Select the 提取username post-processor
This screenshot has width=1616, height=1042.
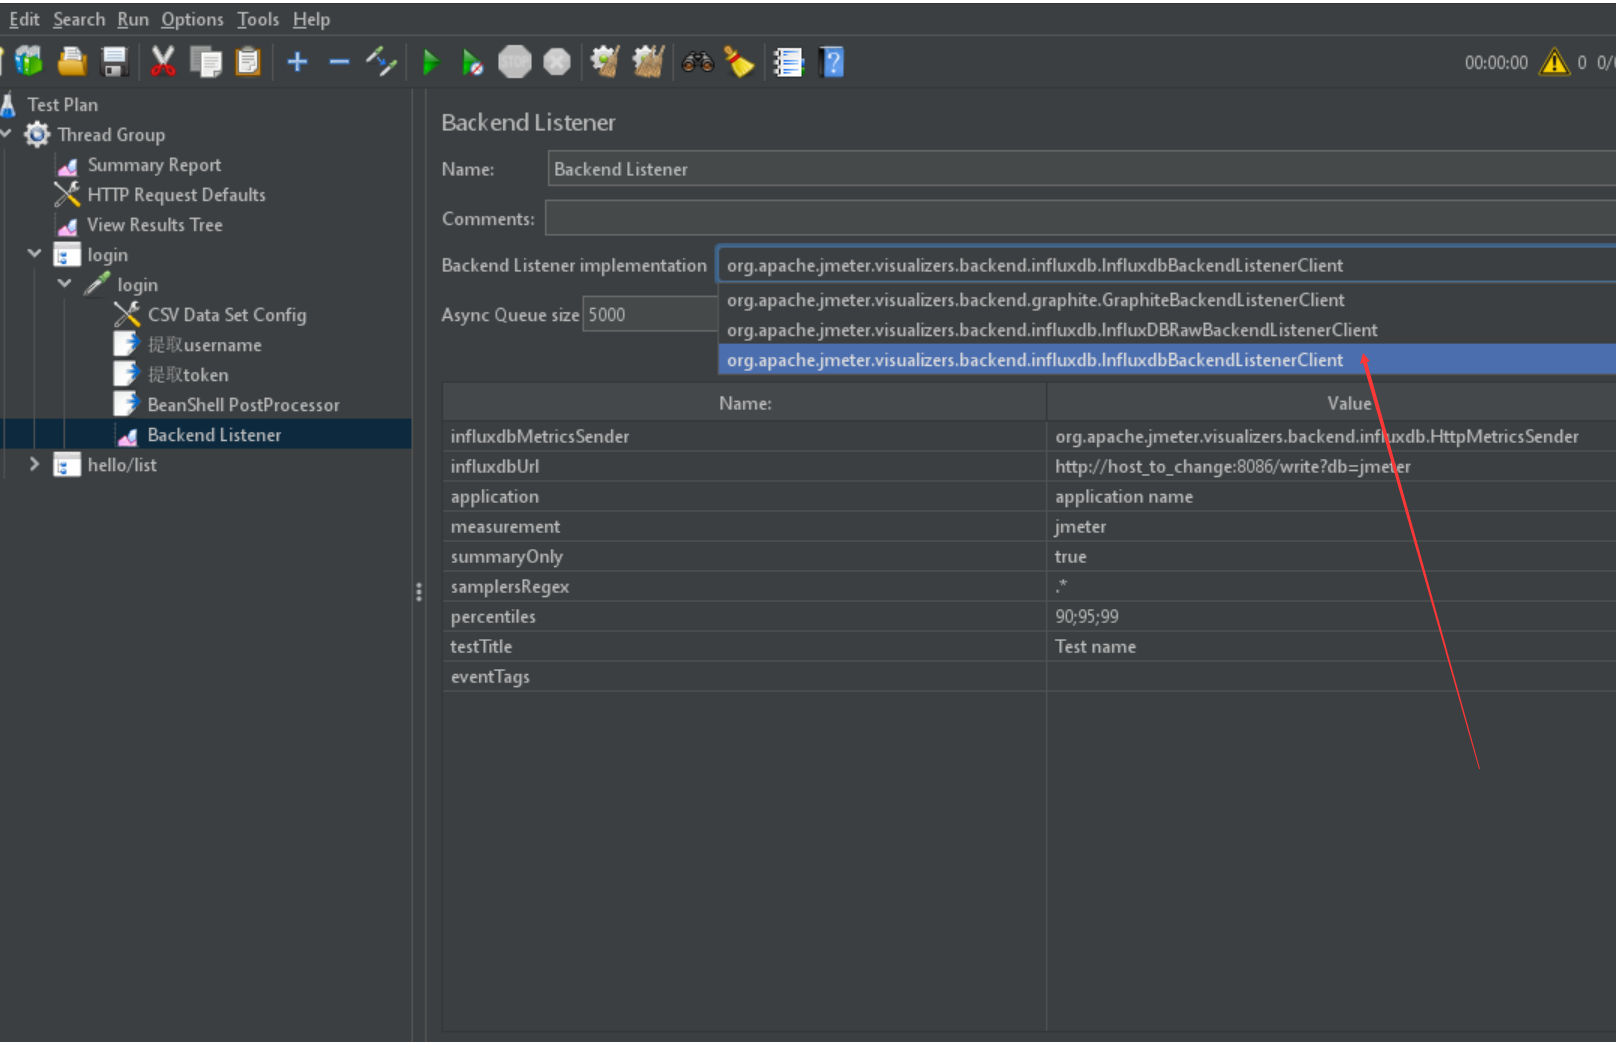click(204, 345)
